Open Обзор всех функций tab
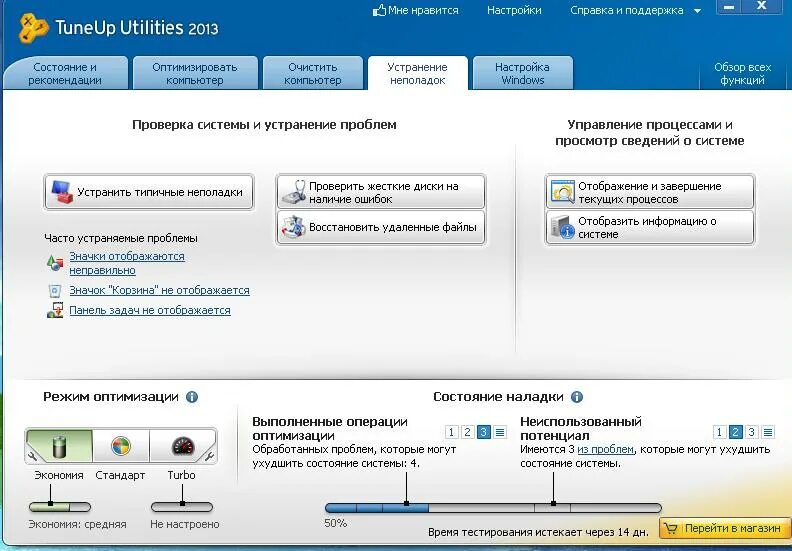 click(x=742, y=74)
